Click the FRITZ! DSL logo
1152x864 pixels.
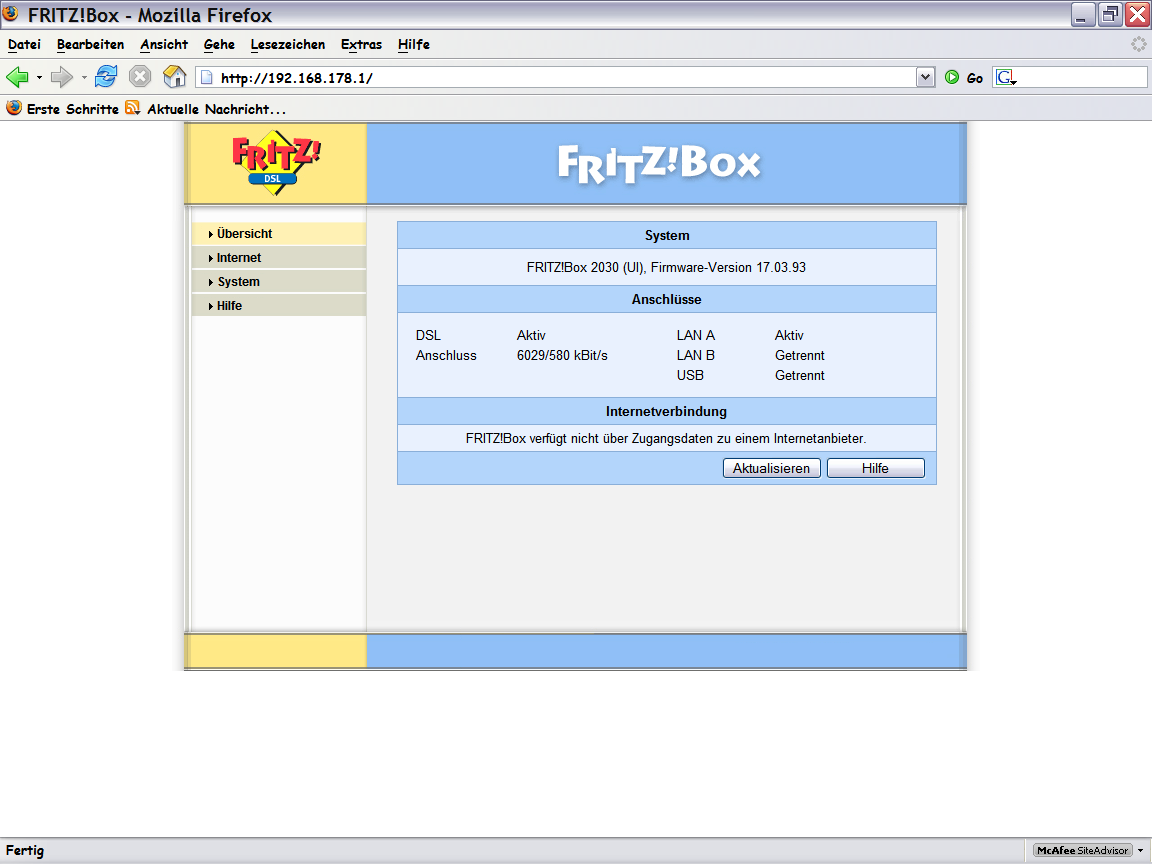point(276,162)
